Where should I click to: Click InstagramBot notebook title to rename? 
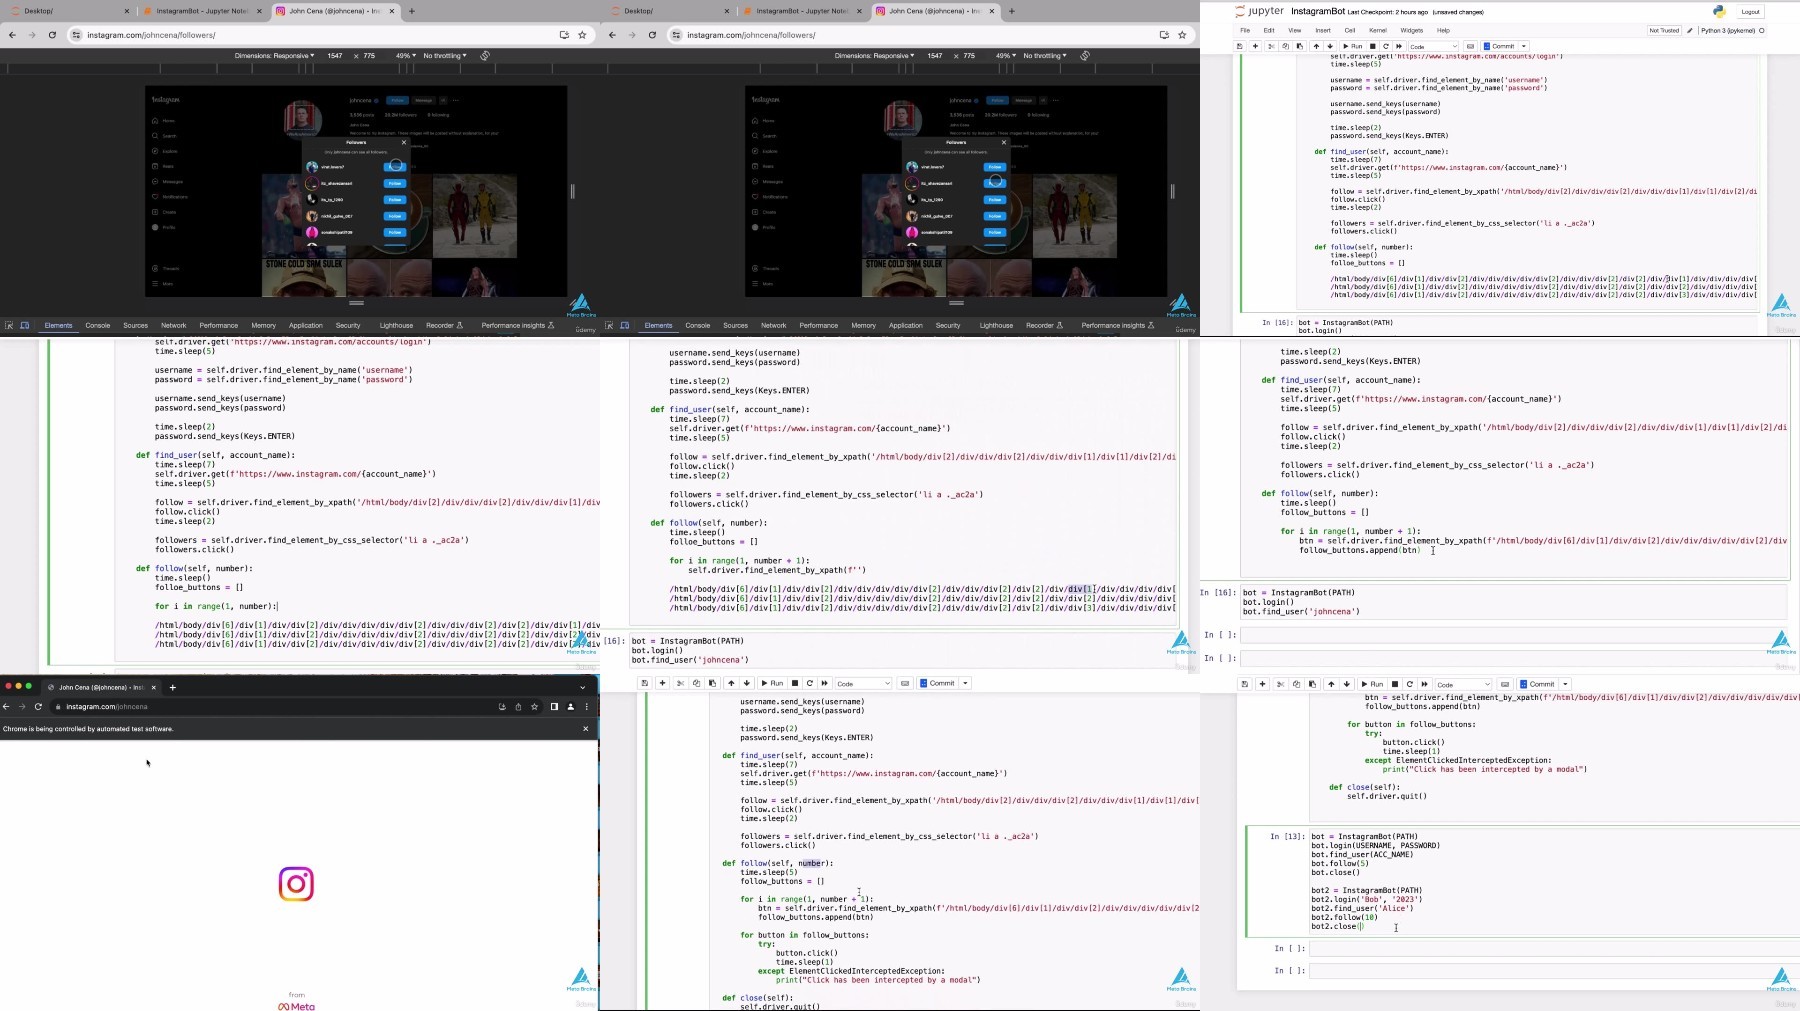click(1317, 12)
